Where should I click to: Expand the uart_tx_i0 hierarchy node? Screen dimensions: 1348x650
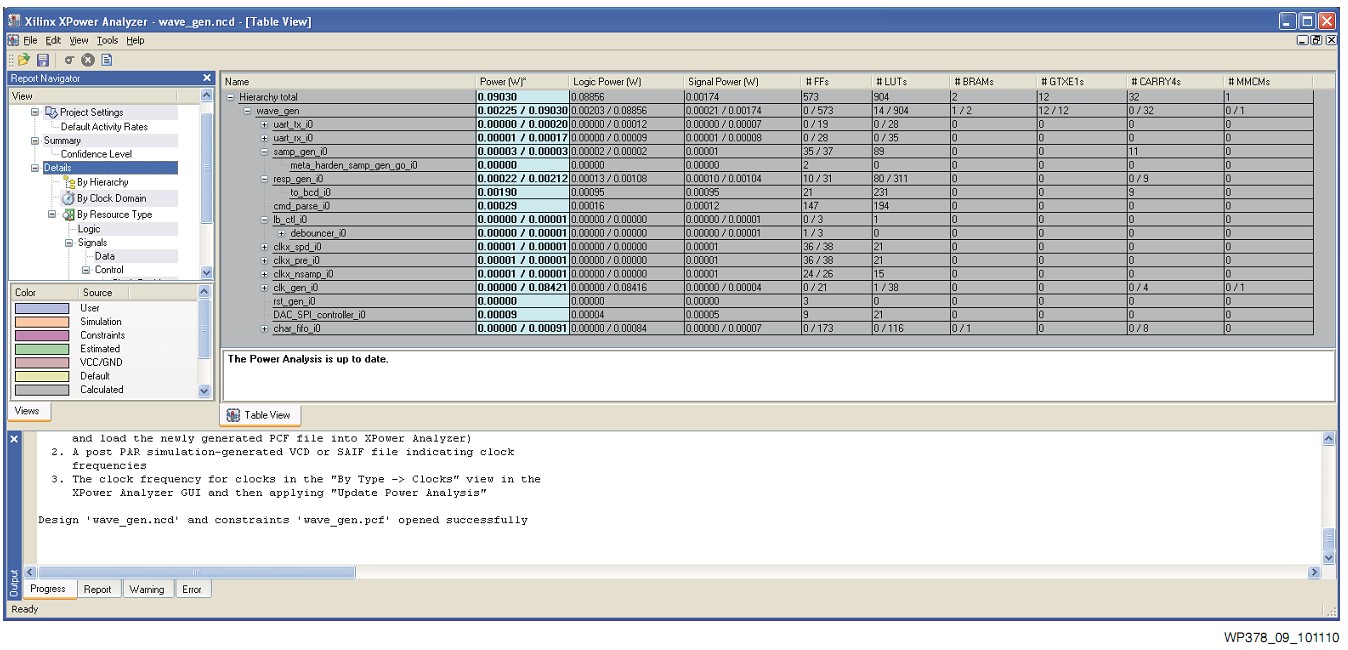264,124
